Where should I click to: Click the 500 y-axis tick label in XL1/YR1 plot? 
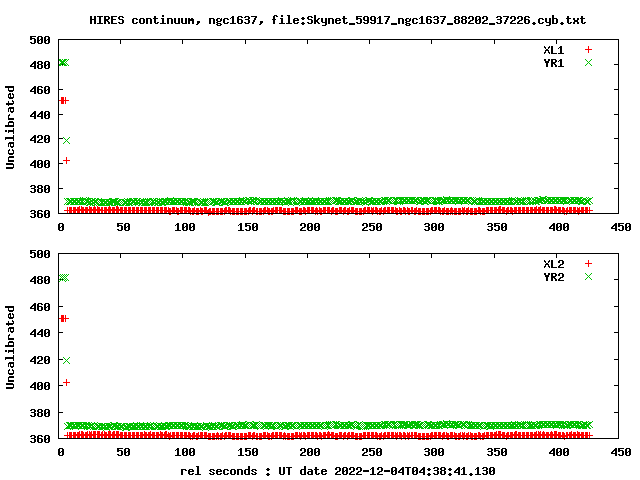(x=40, y=40)
